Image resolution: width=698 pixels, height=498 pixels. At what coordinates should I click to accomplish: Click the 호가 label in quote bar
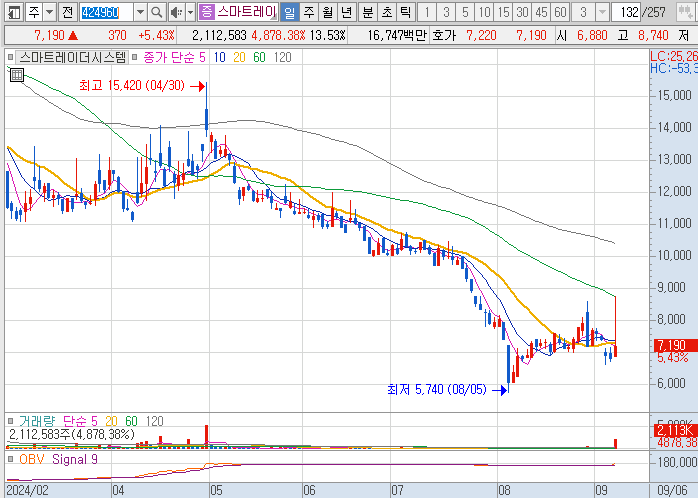(x=444, y=35)
